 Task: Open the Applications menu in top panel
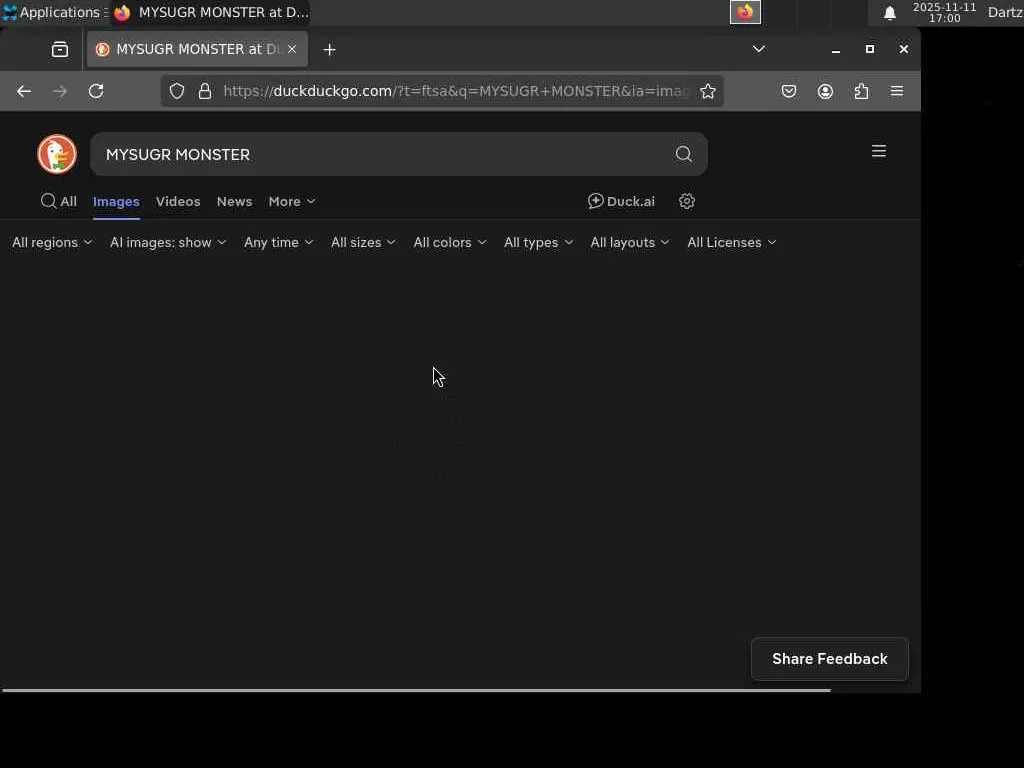coord(54,12)
